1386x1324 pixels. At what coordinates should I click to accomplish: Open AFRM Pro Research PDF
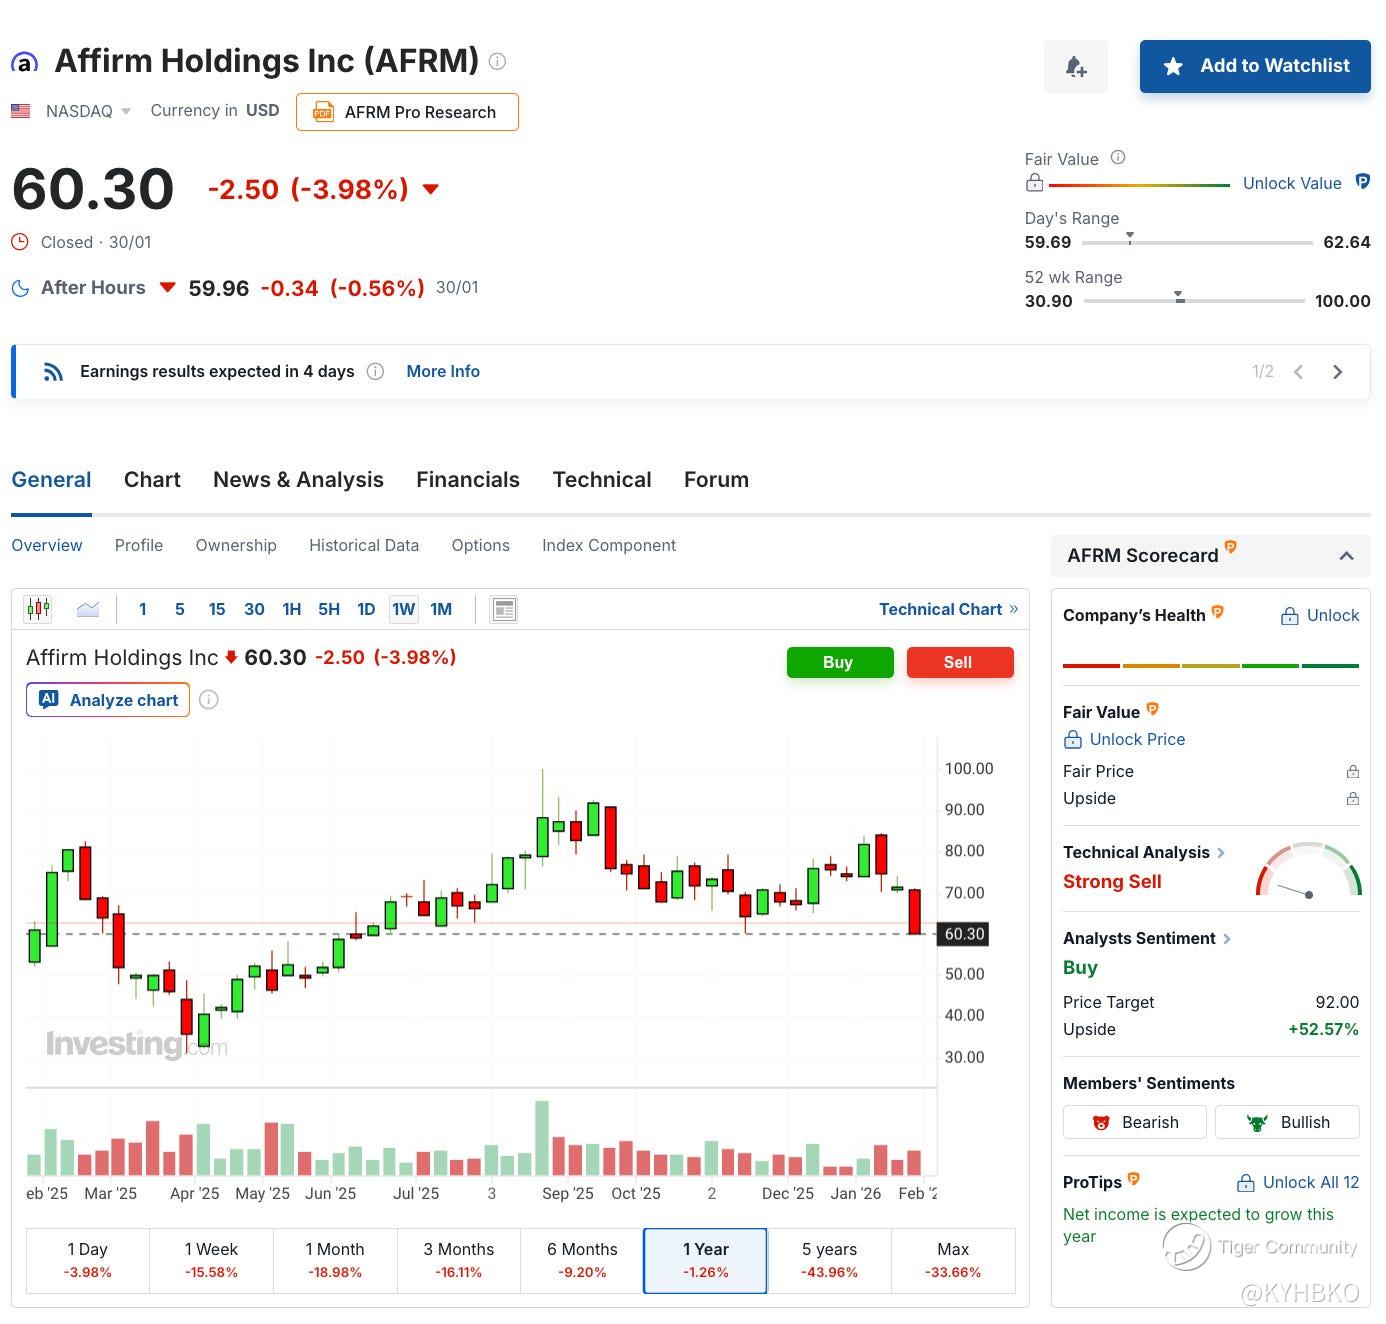[407, 112]
